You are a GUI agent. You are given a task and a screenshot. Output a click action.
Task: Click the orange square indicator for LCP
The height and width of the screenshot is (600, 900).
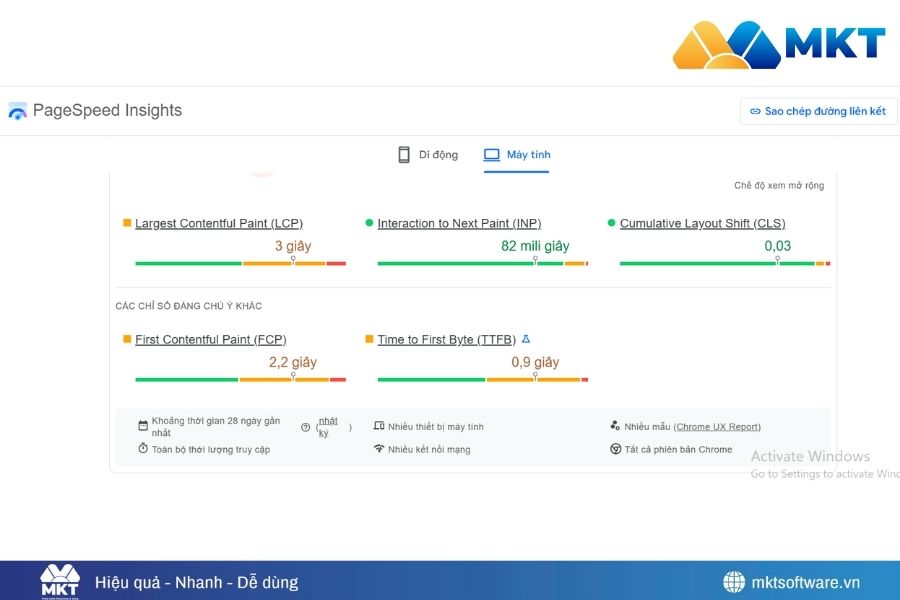[127, 223]
